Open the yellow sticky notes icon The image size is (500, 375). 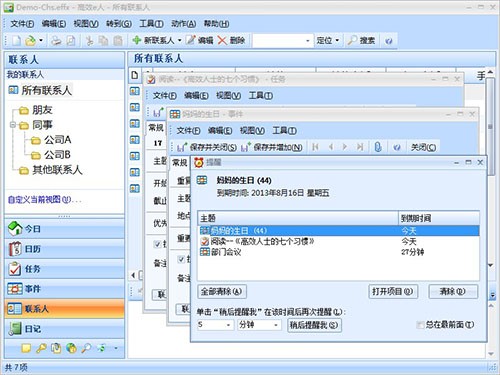pos(26,348)
